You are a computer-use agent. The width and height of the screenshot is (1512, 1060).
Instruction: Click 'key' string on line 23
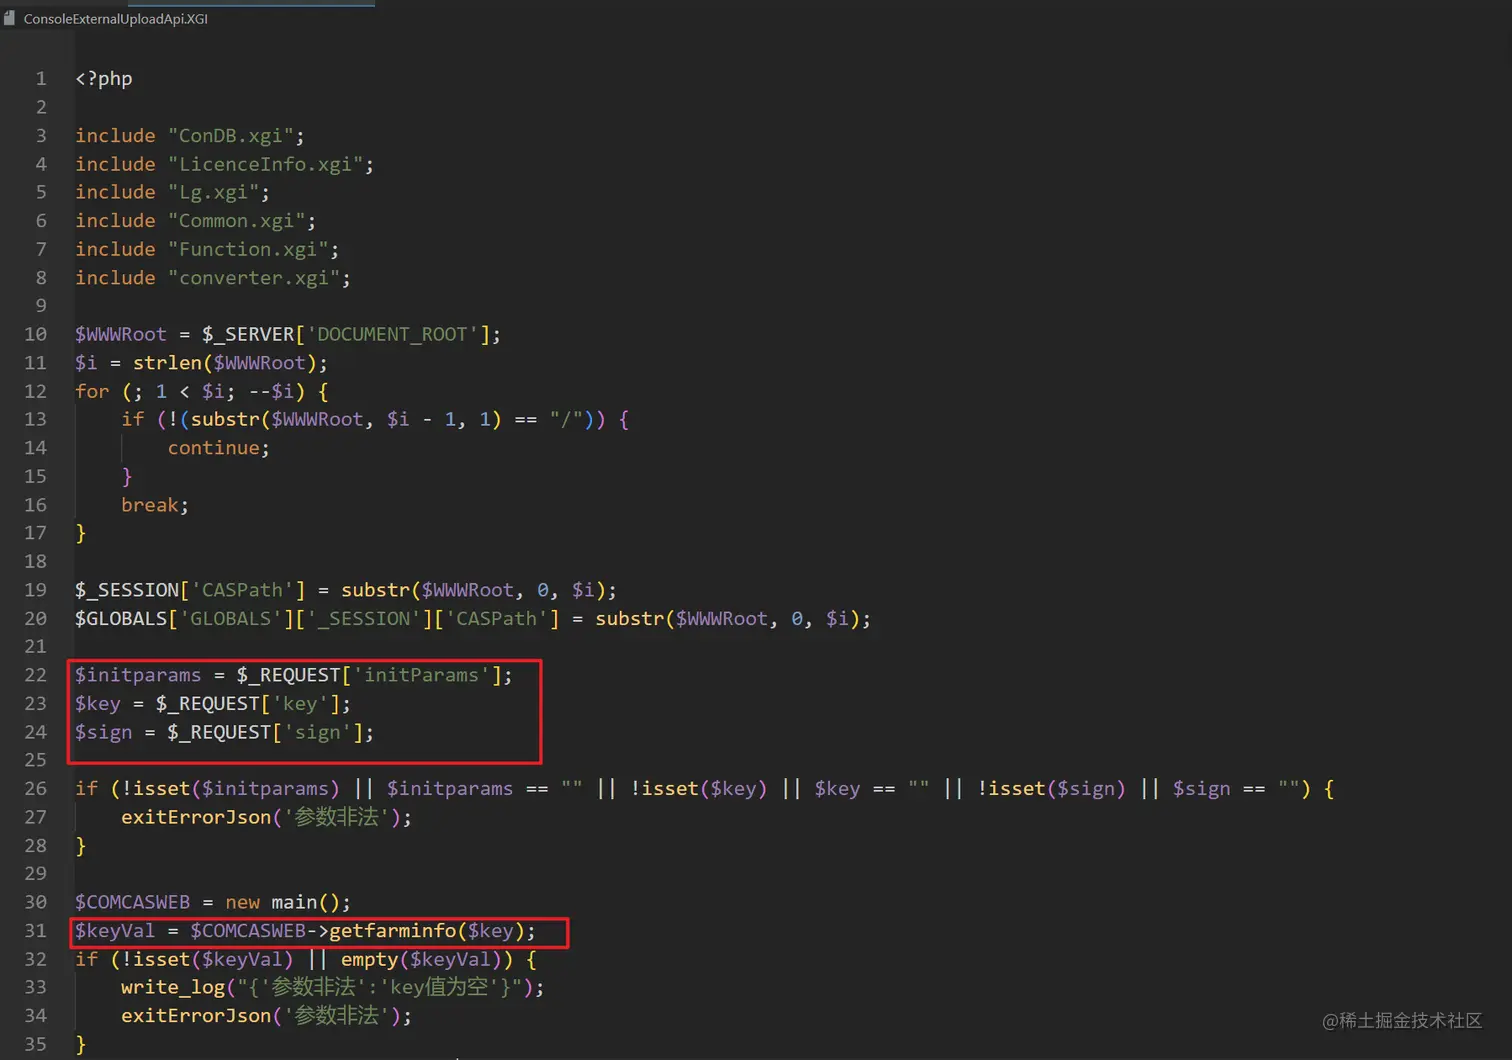tap(300, 704)
